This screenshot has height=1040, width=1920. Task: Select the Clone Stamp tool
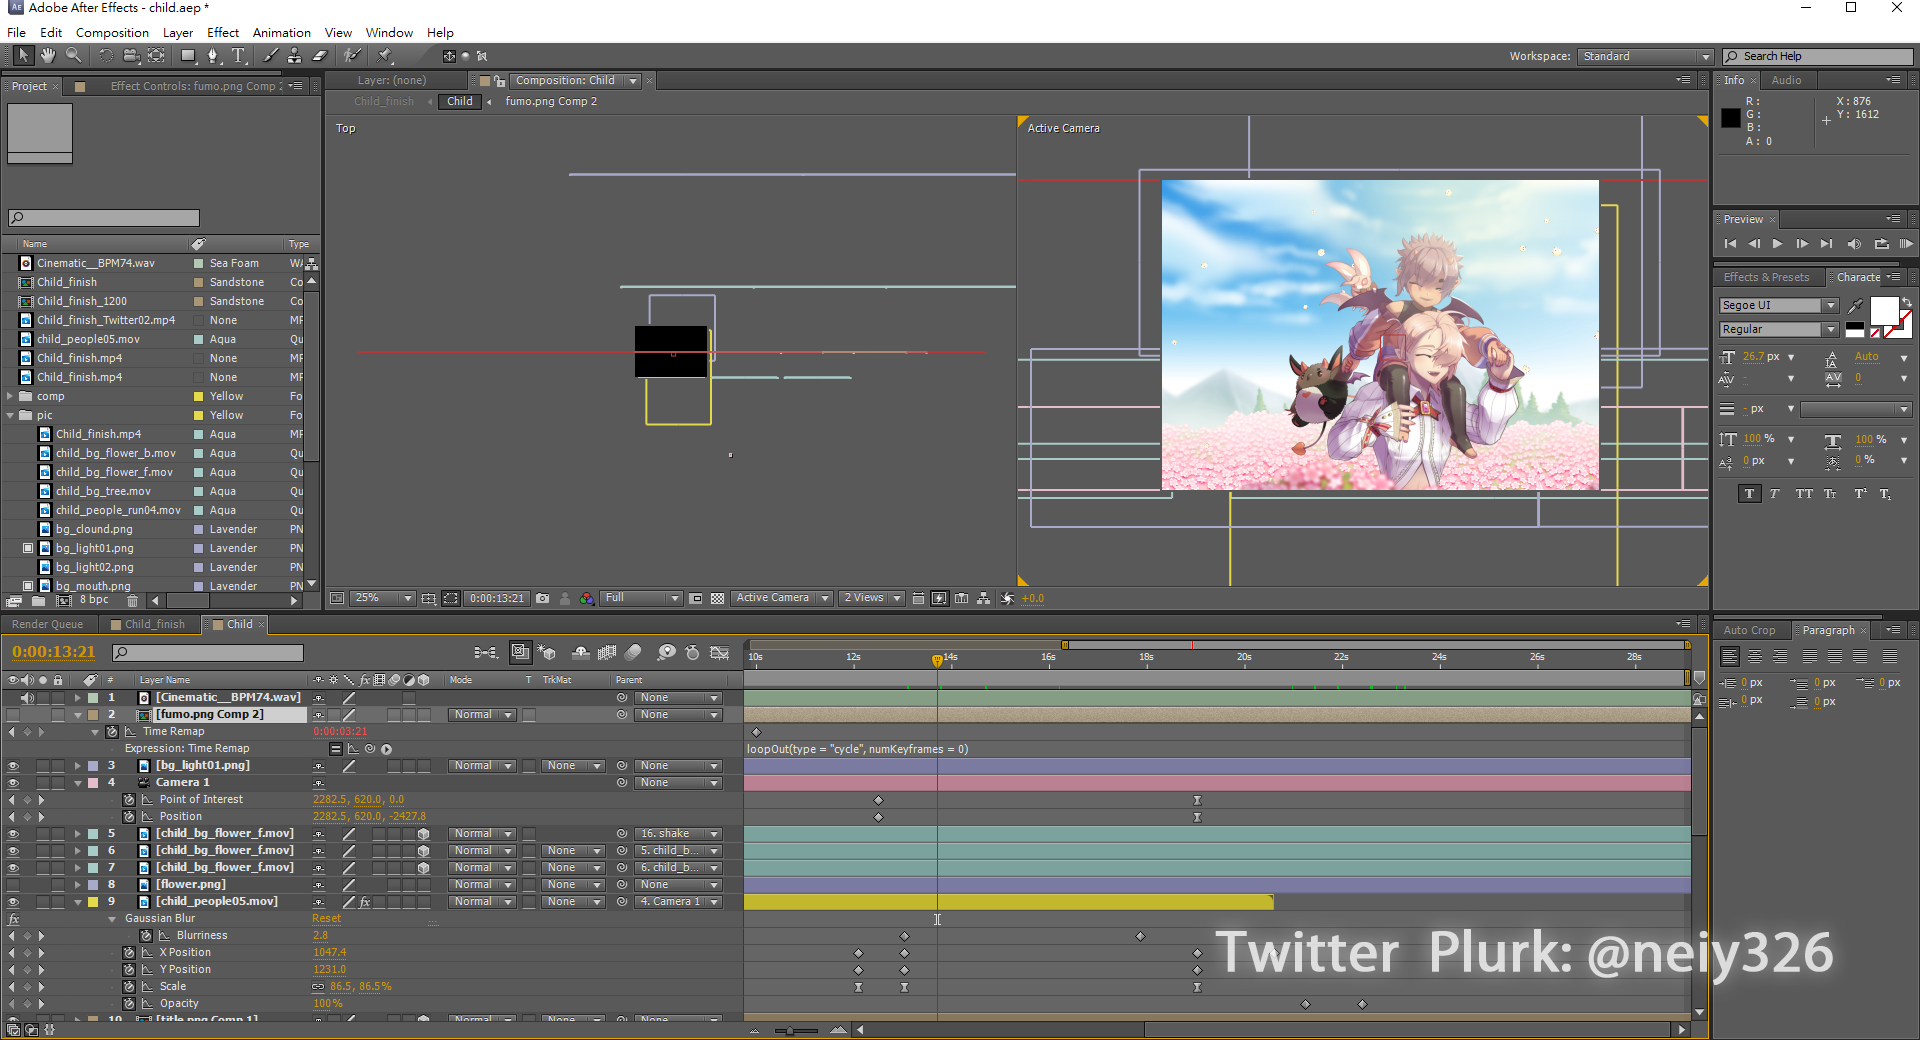[295, 56]
